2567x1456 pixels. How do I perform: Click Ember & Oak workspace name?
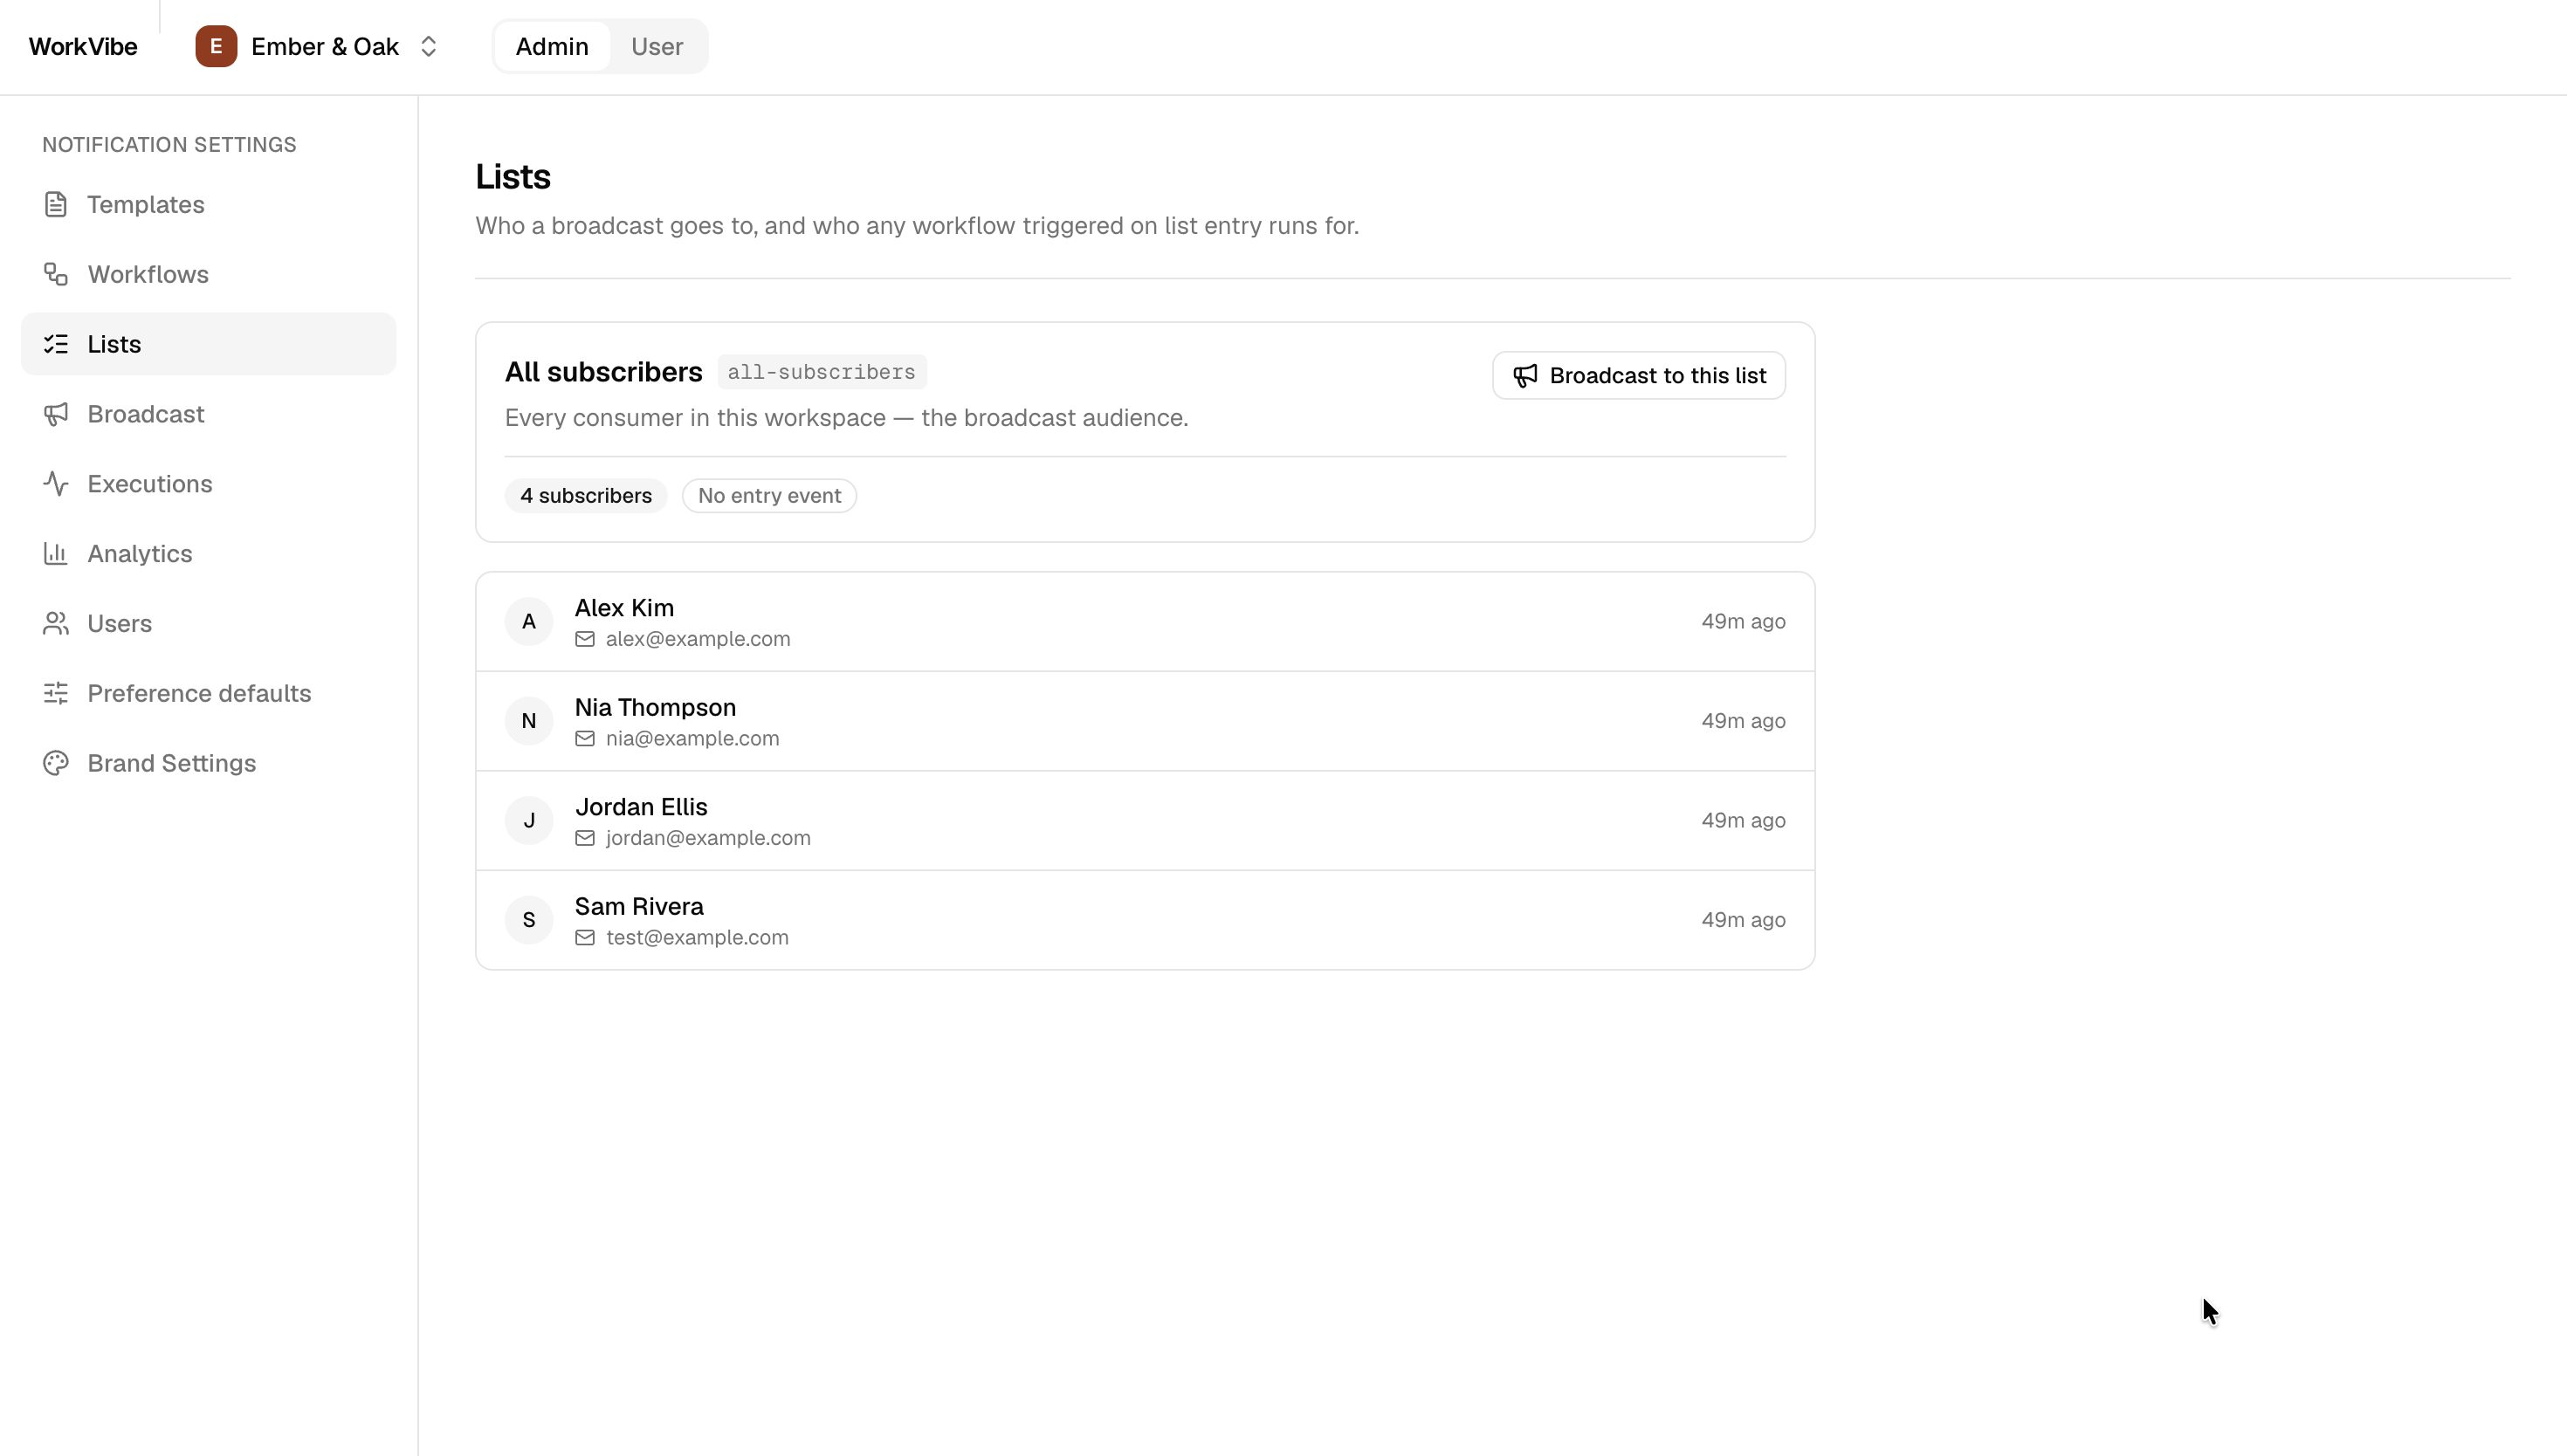[x=325, y=46]
